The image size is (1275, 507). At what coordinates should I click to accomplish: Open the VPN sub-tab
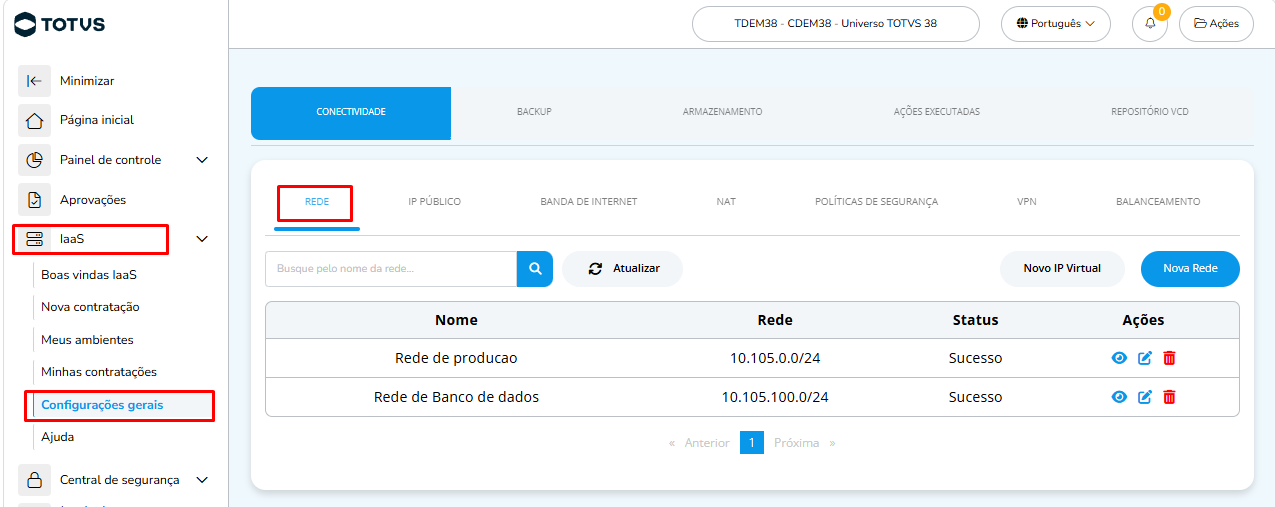tap(1027, 202)
